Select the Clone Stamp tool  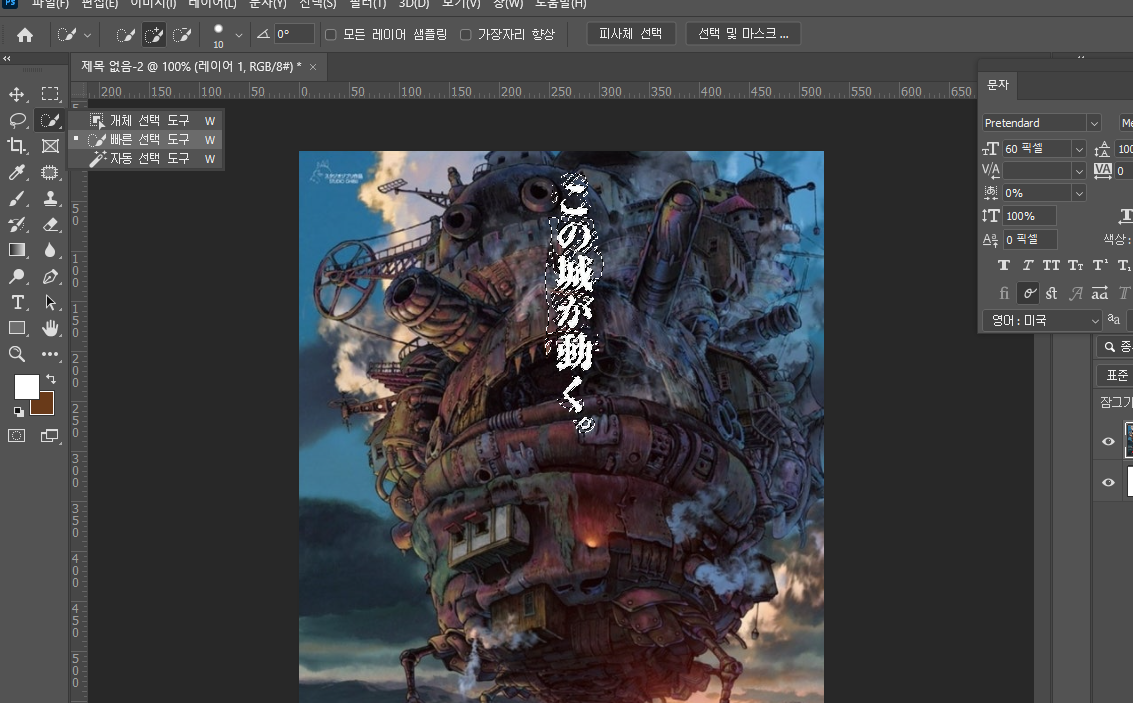coord(50,198)
